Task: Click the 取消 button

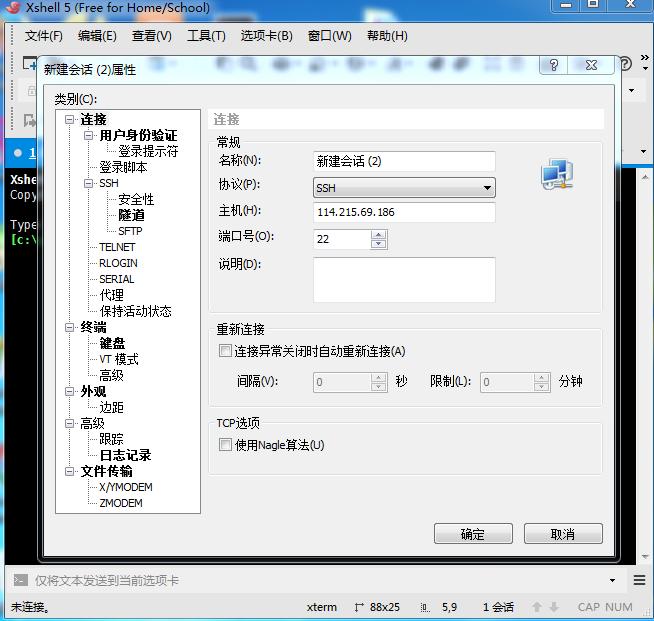Action: 563,534
